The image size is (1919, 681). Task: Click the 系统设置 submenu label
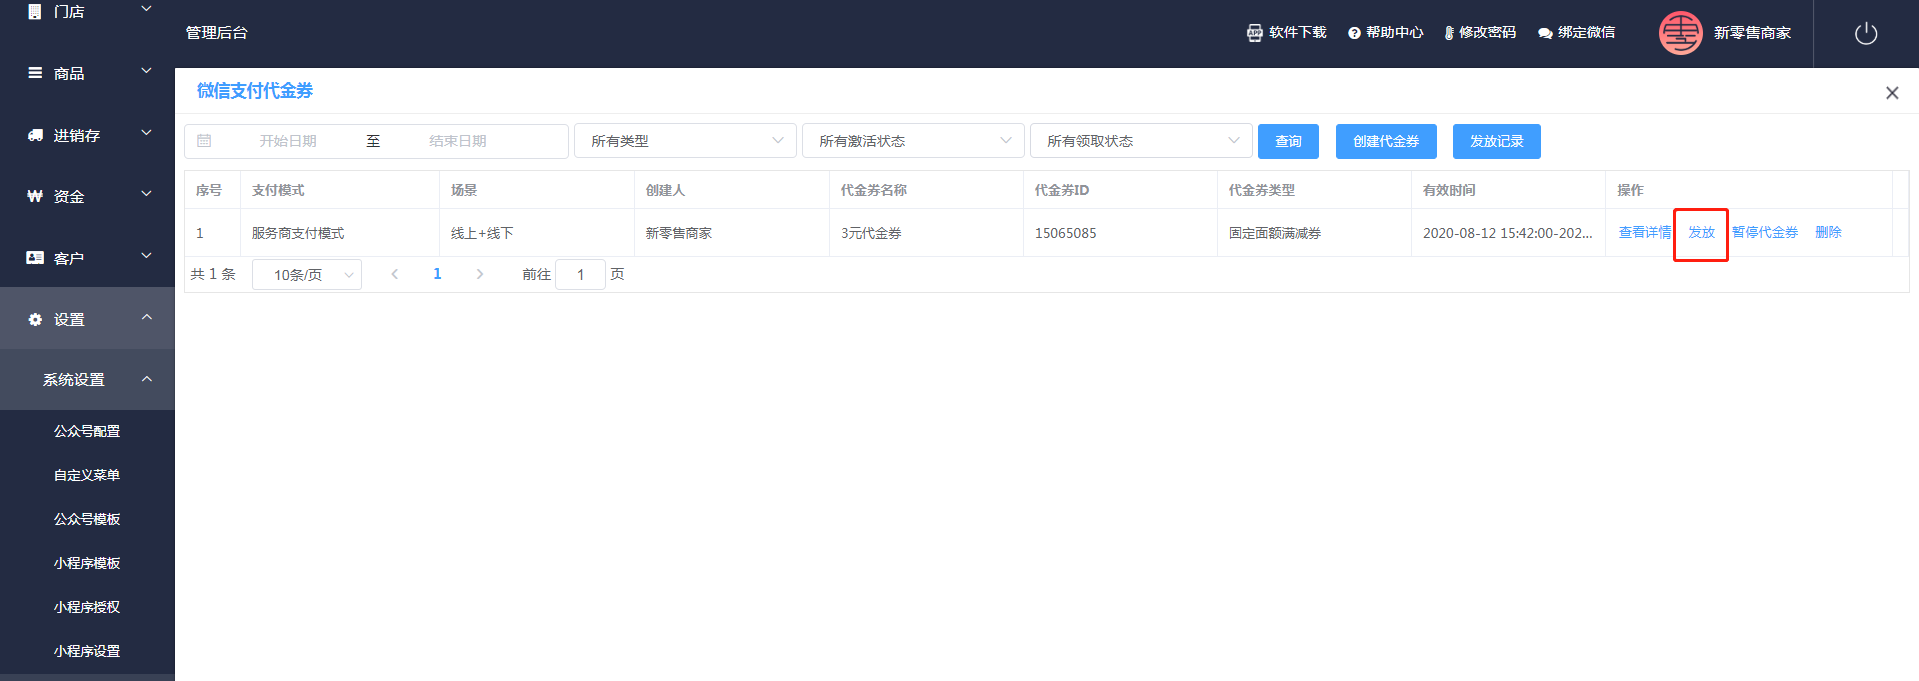point(74,380)
